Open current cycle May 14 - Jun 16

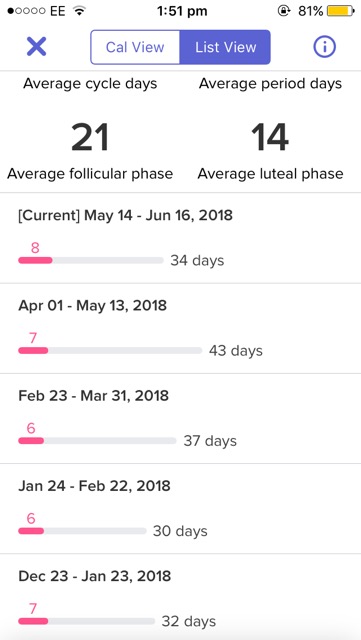(x=180, y=238)
